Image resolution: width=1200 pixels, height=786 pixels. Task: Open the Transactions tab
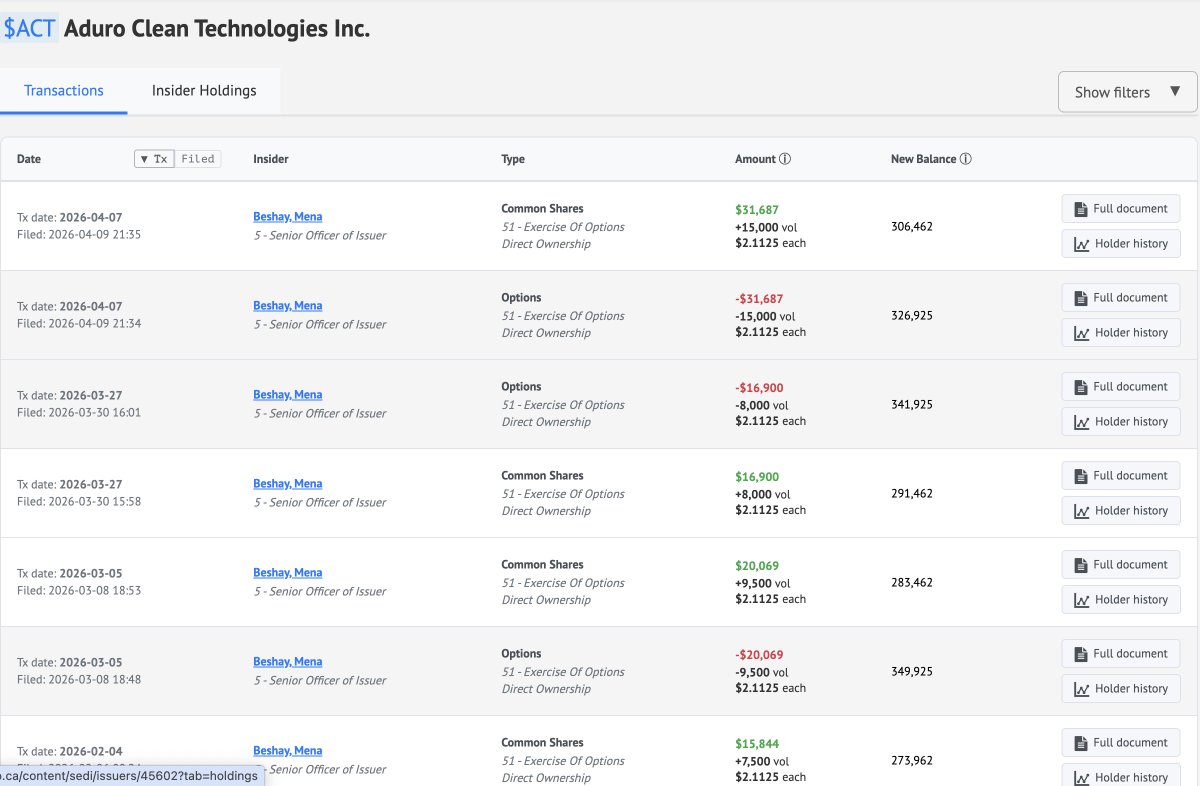click(64, 91)
